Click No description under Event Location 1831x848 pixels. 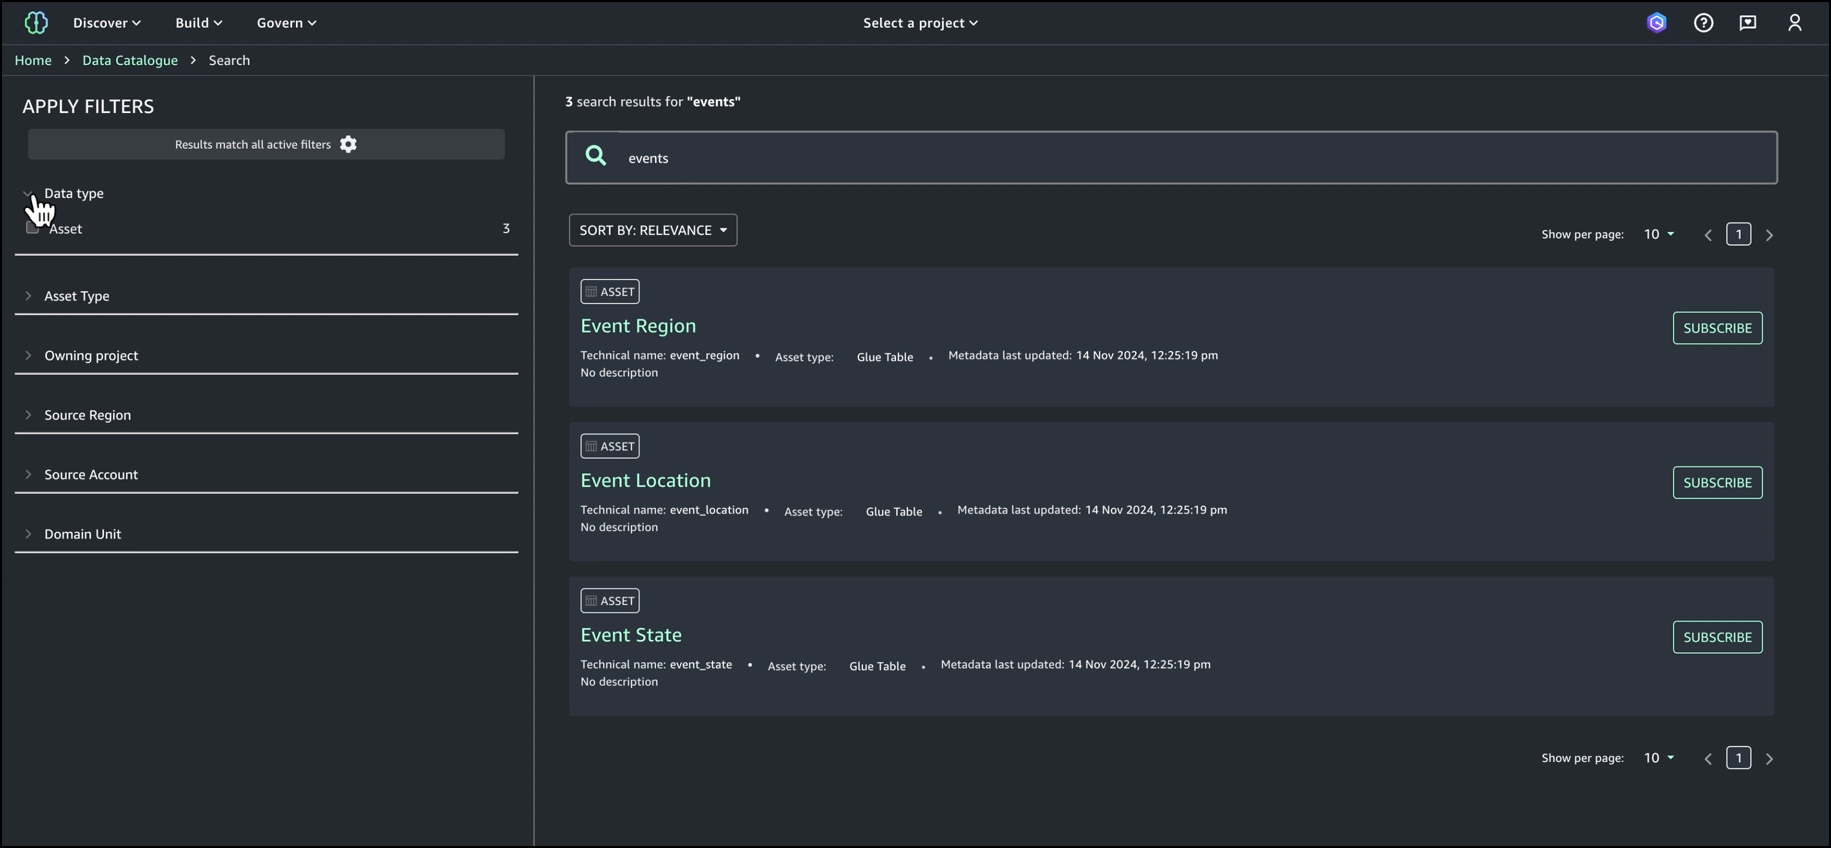pos(619,527)
